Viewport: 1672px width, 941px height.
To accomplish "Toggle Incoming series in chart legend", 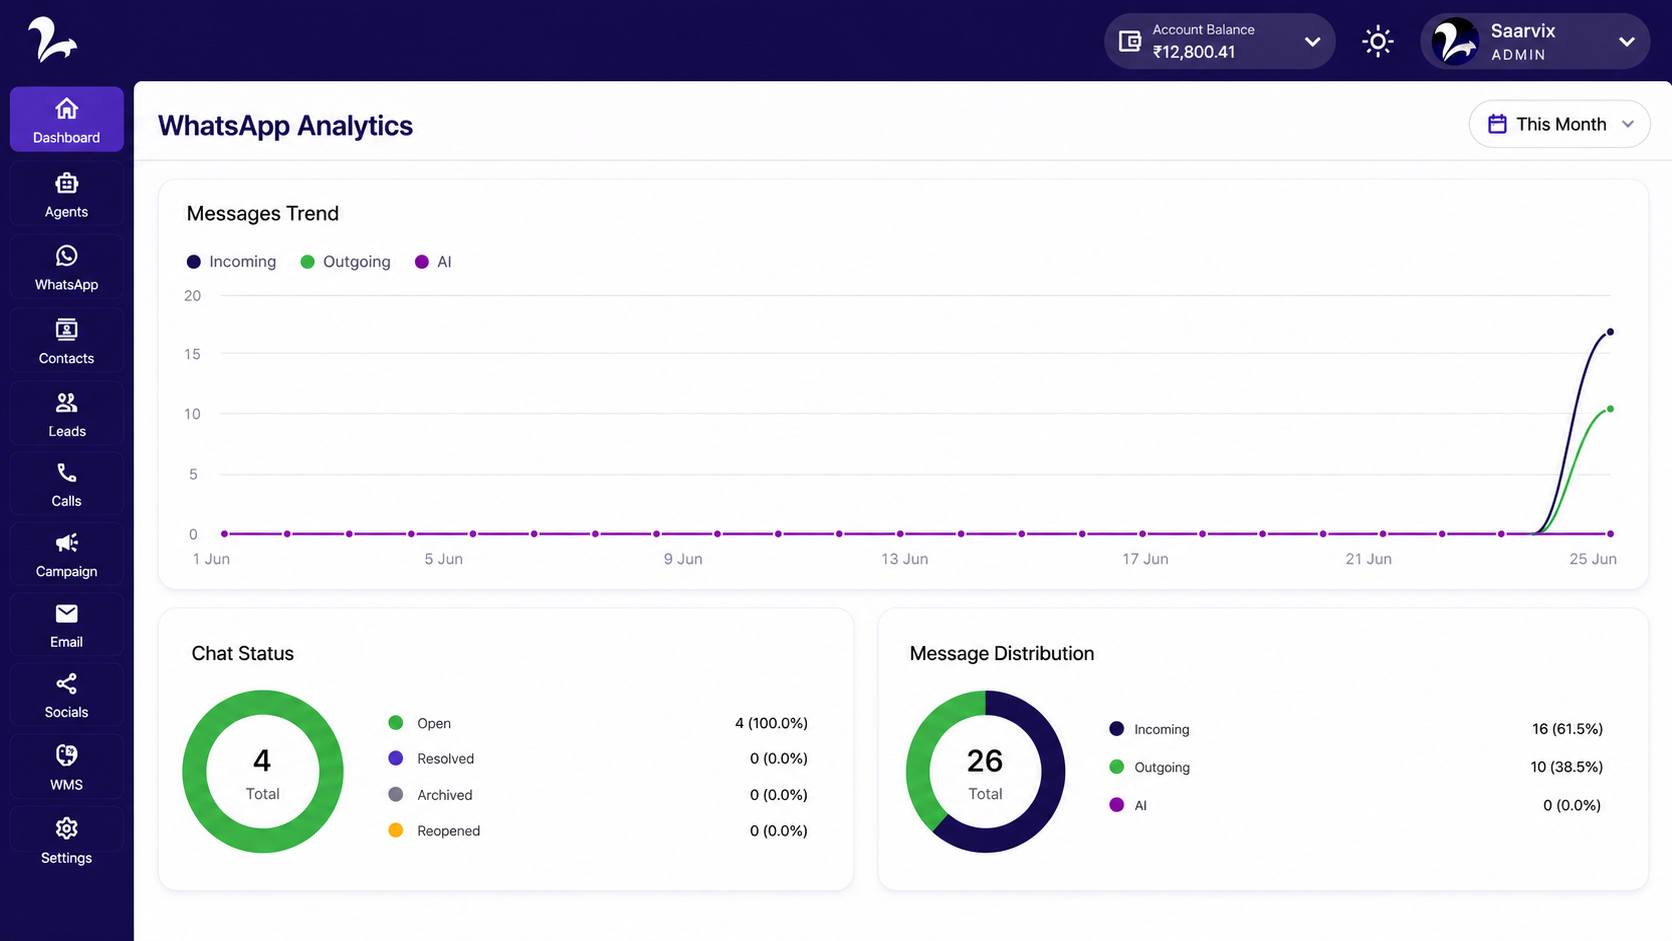I will (x=231, y=262).
